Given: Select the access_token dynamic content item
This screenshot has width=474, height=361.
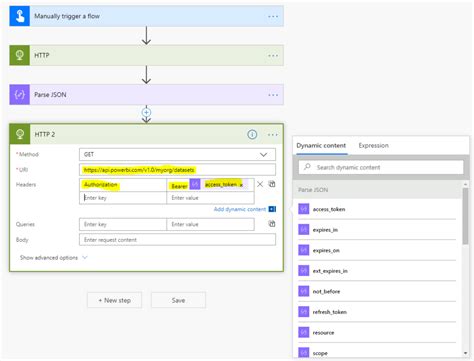Looking at the screenshot, I should click(377, 209).
